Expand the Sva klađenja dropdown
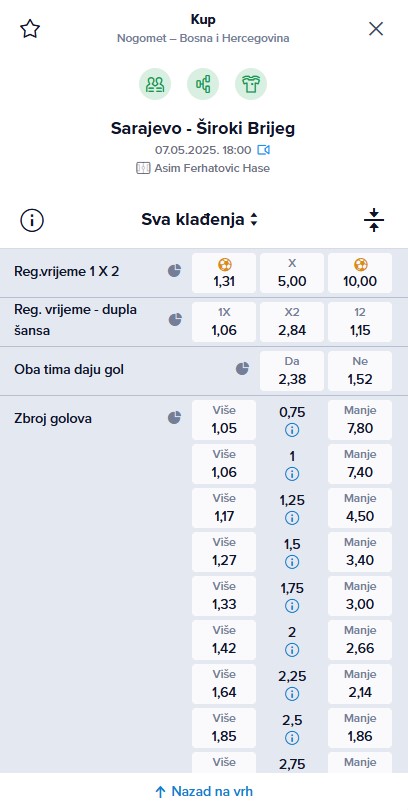Image resolution: width=408 pixels, height=810 pixels. (x=199, y=220)
